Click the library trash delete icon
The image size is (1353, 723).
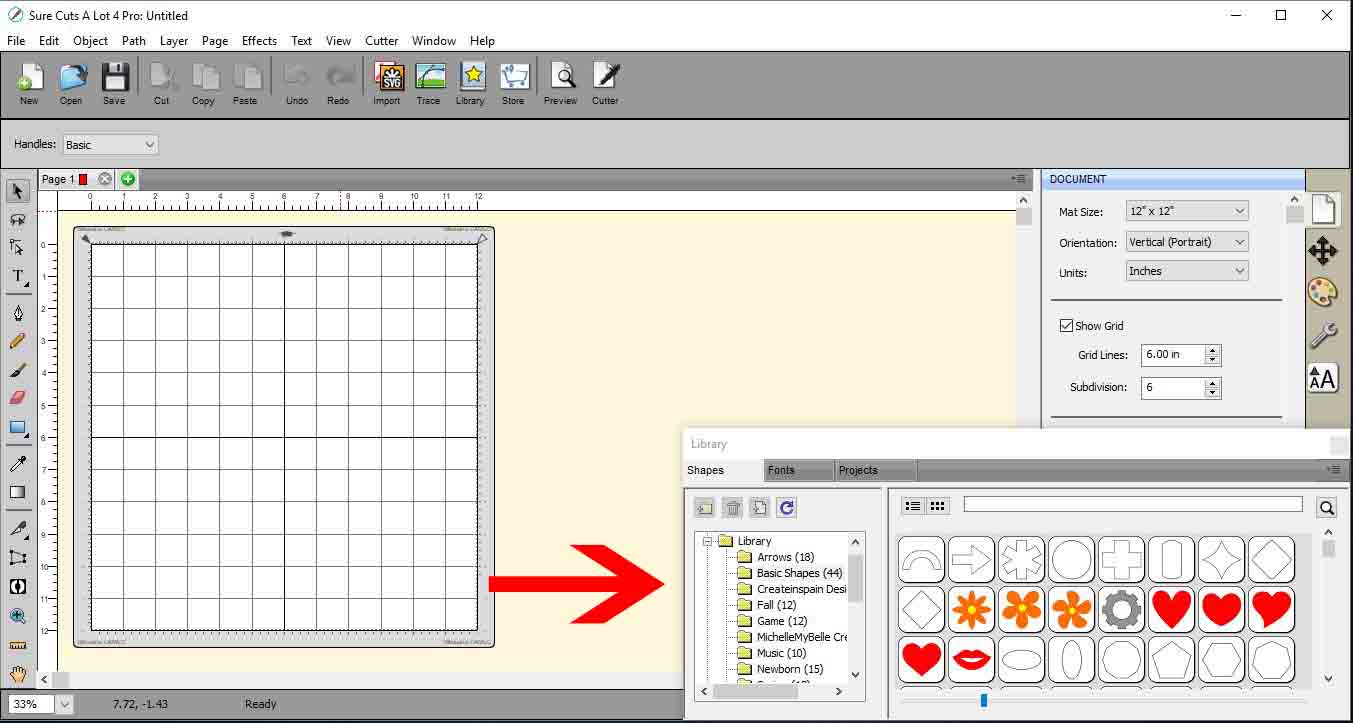click(x=732, y=508)
